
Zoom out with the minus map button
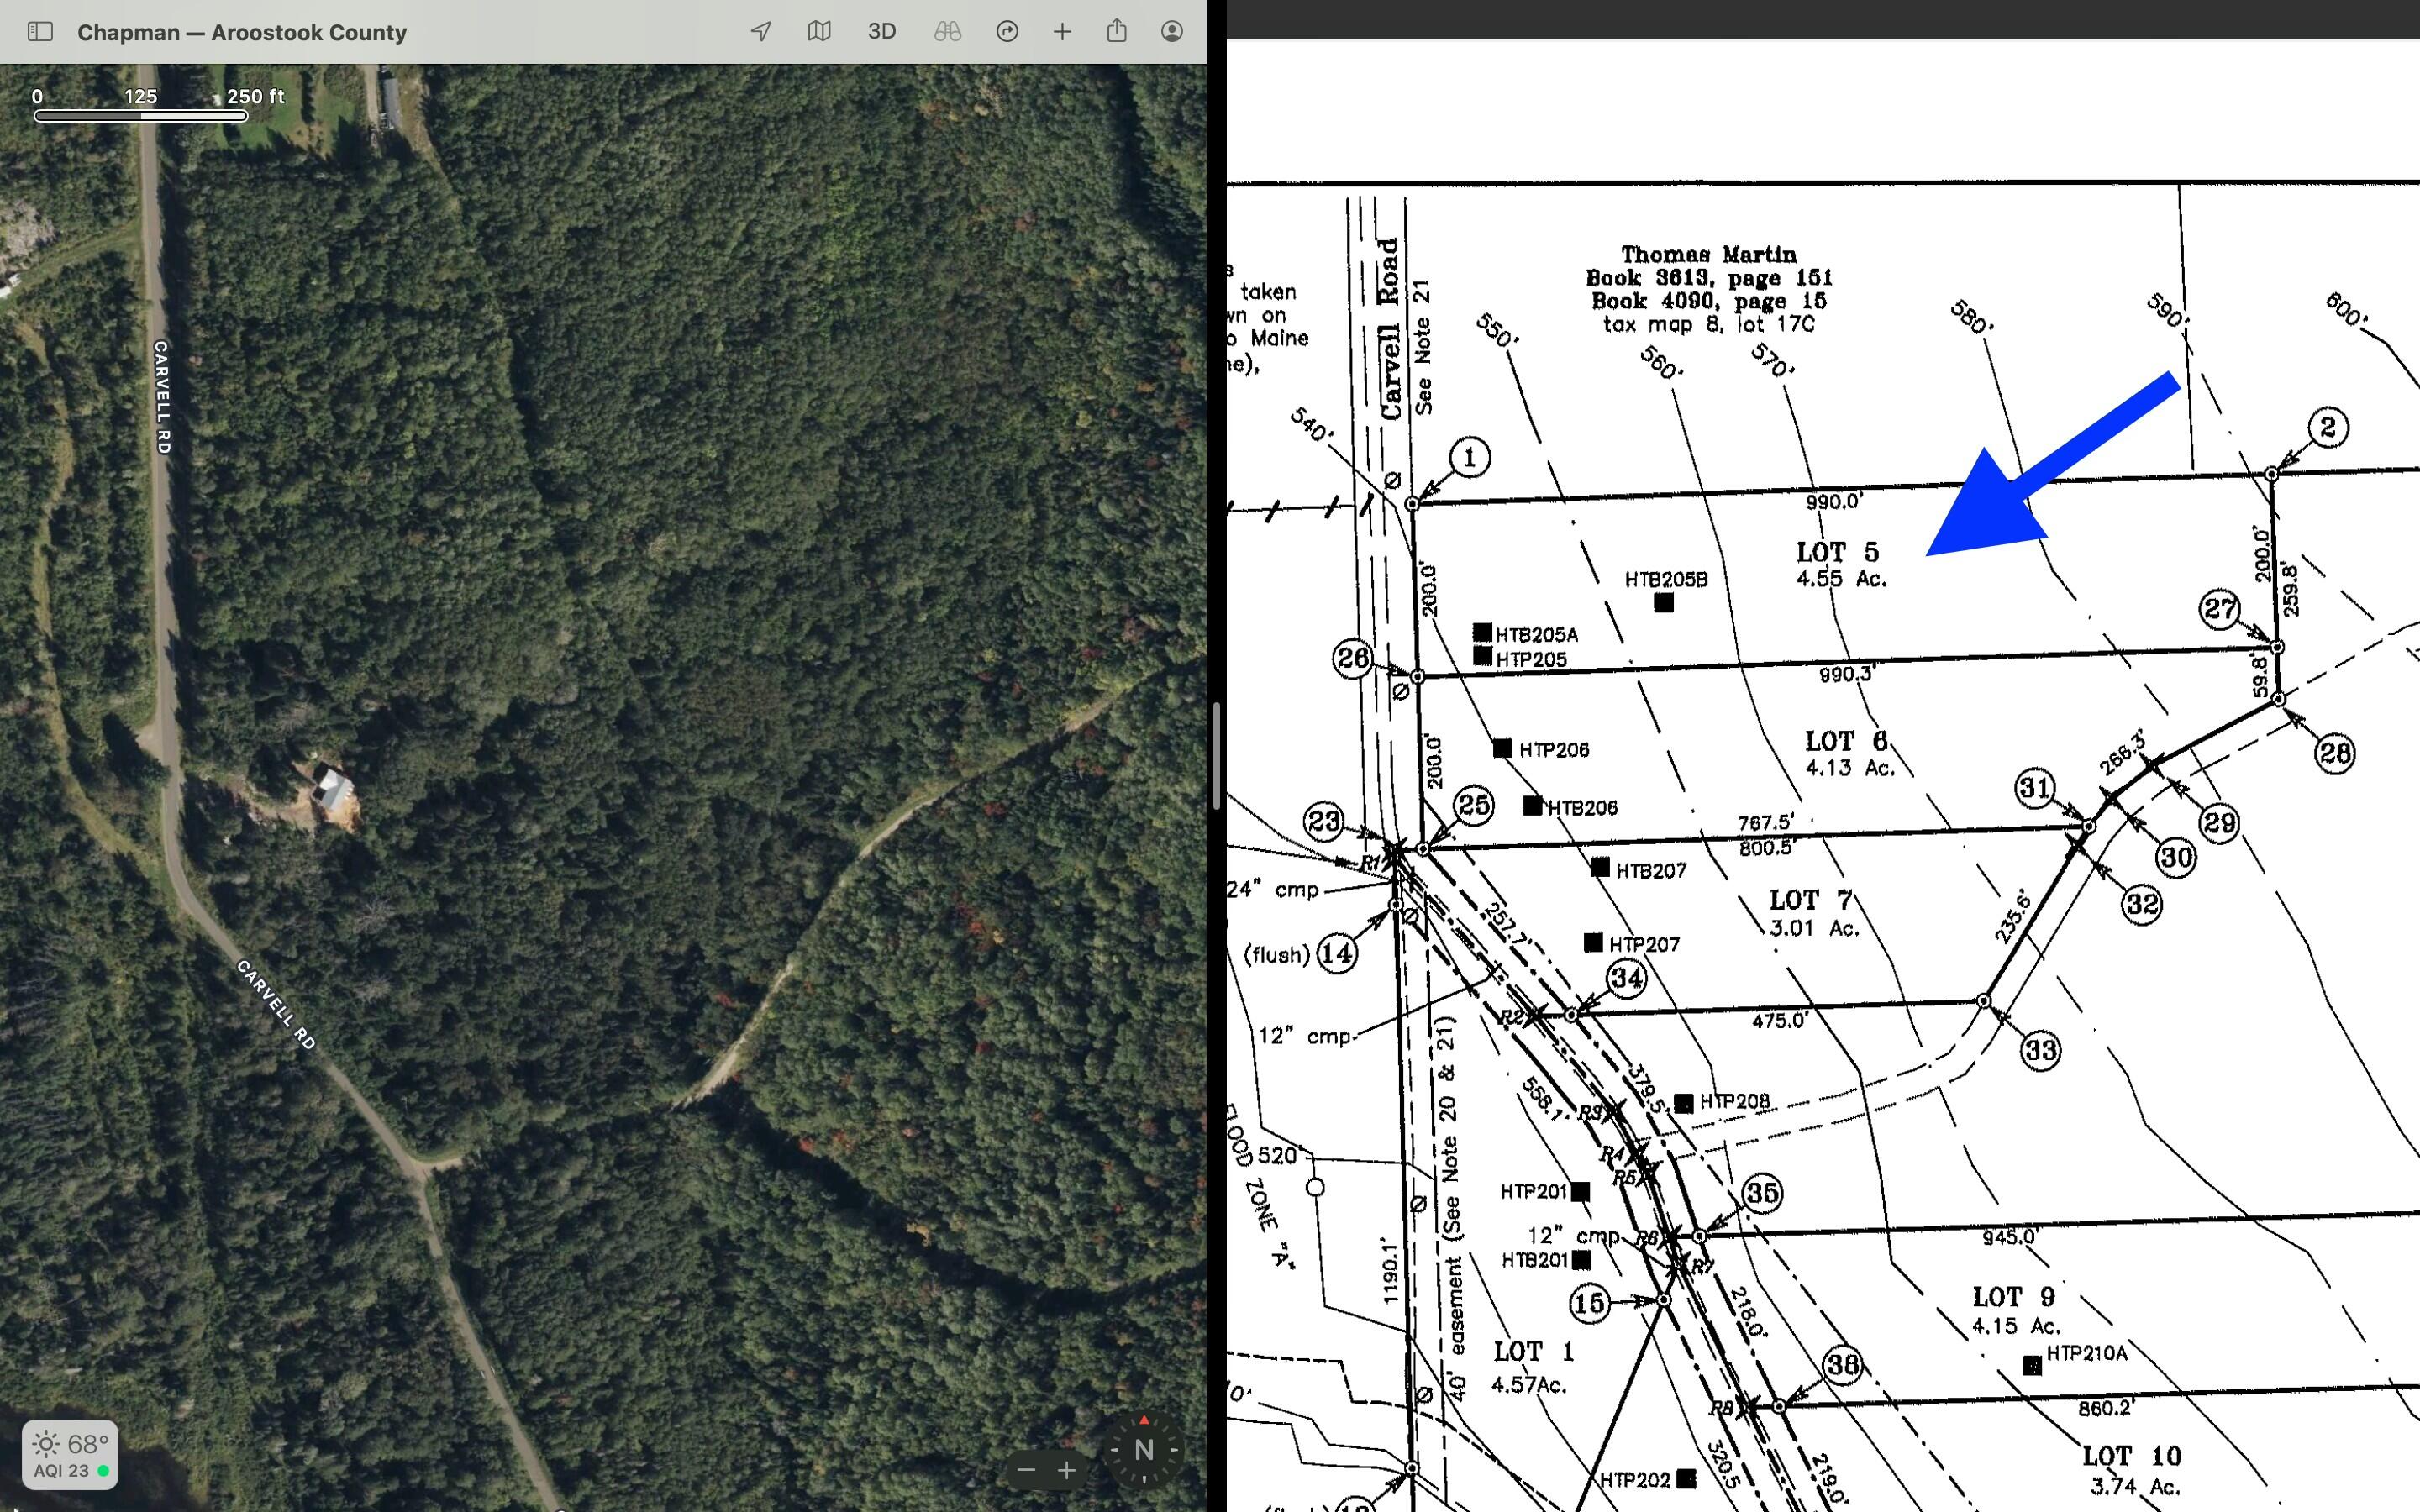coord(1026,1469)
